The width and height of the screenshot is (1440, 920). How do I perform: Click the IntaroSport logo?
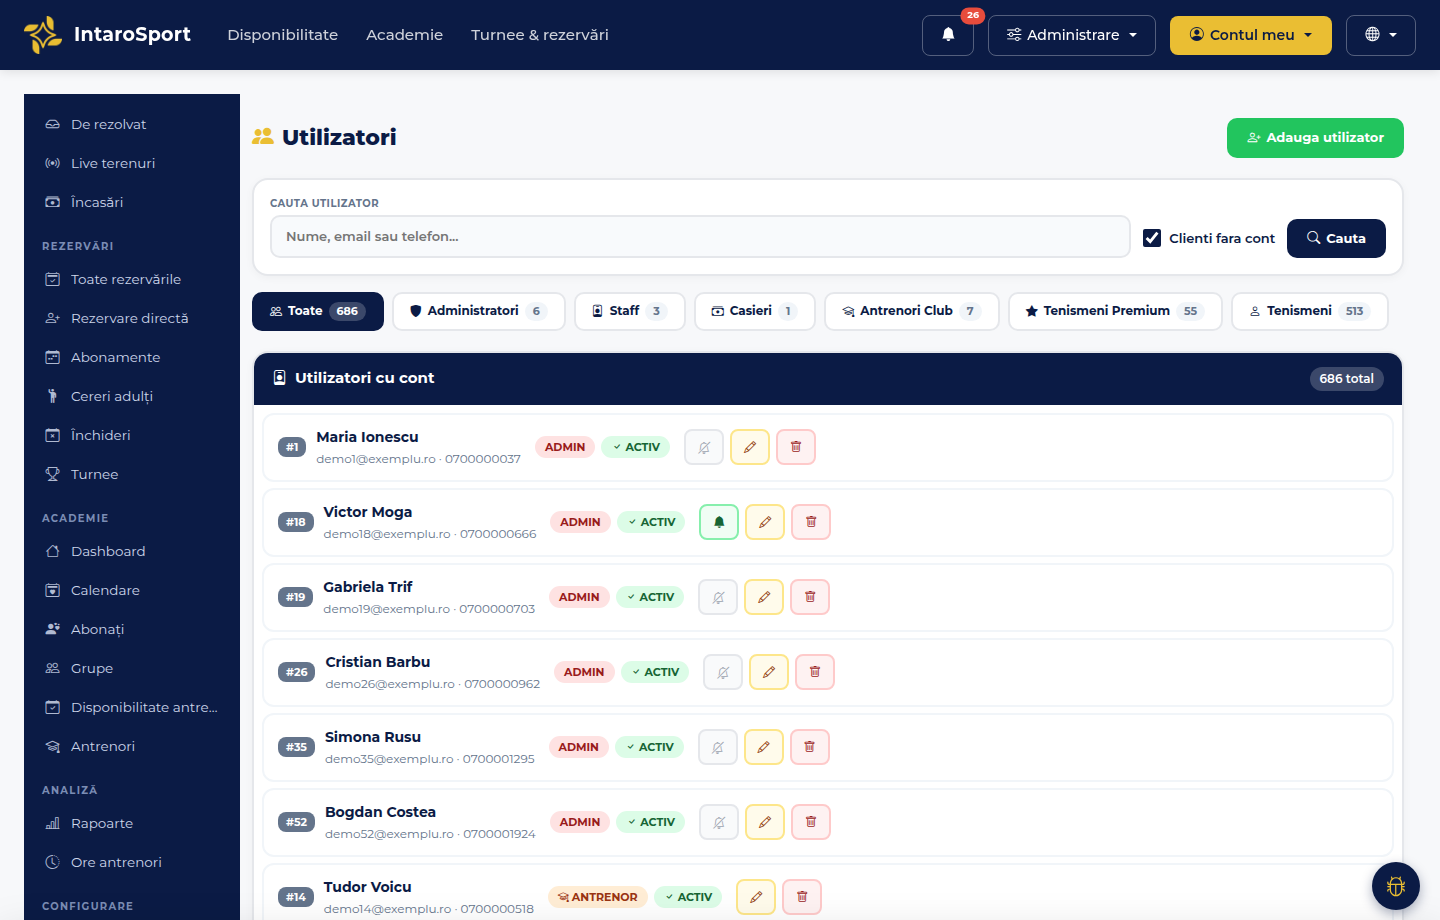pos(107,35)
